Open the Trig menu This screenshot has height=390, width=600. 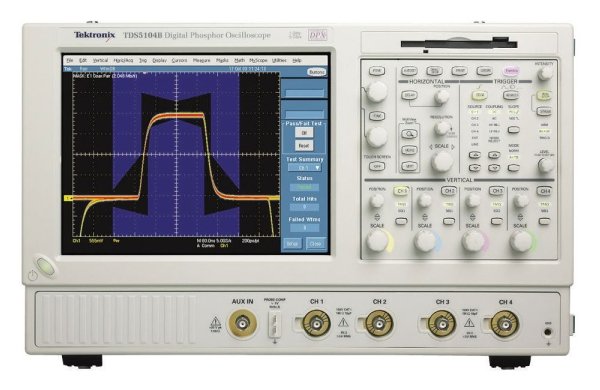143,60
